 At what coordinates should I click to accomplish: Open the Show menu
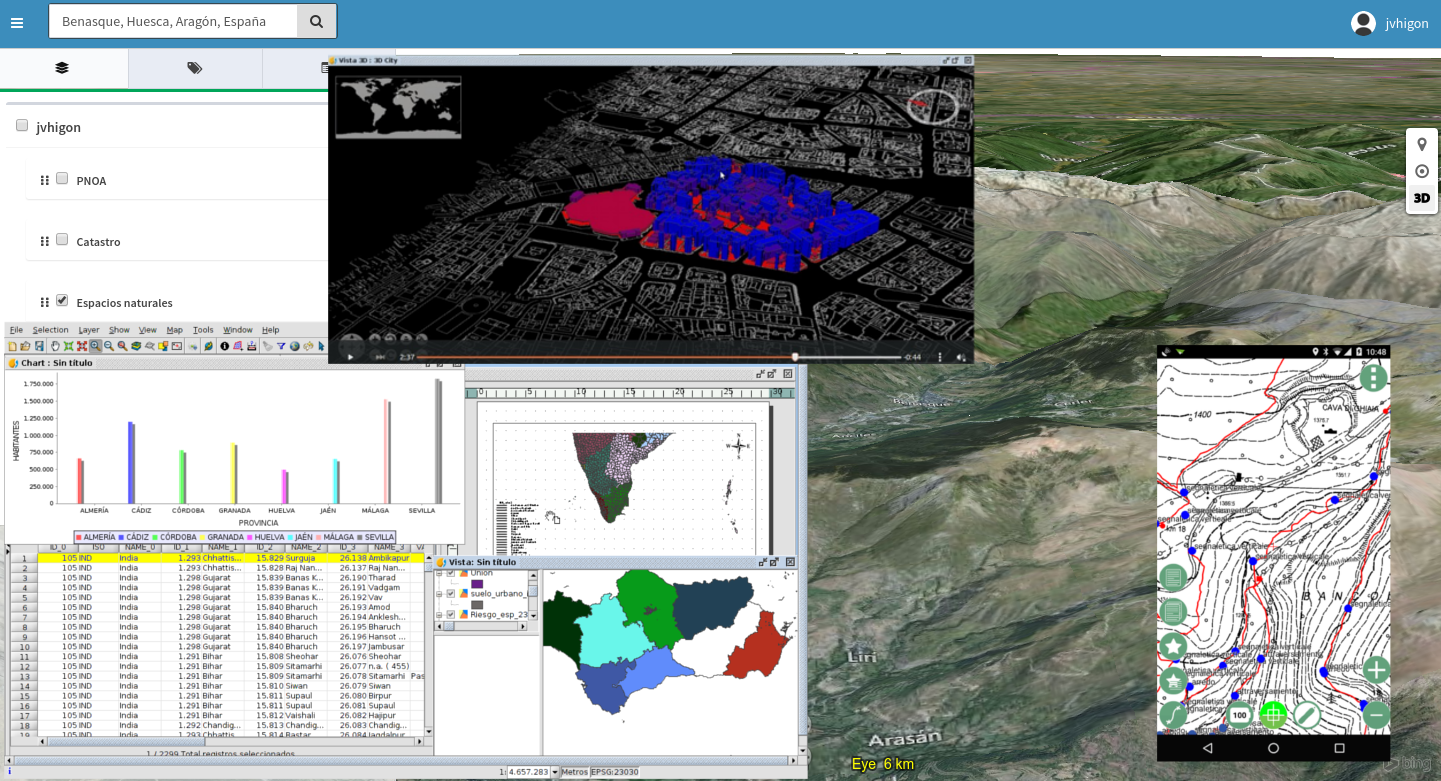point(119,330)
